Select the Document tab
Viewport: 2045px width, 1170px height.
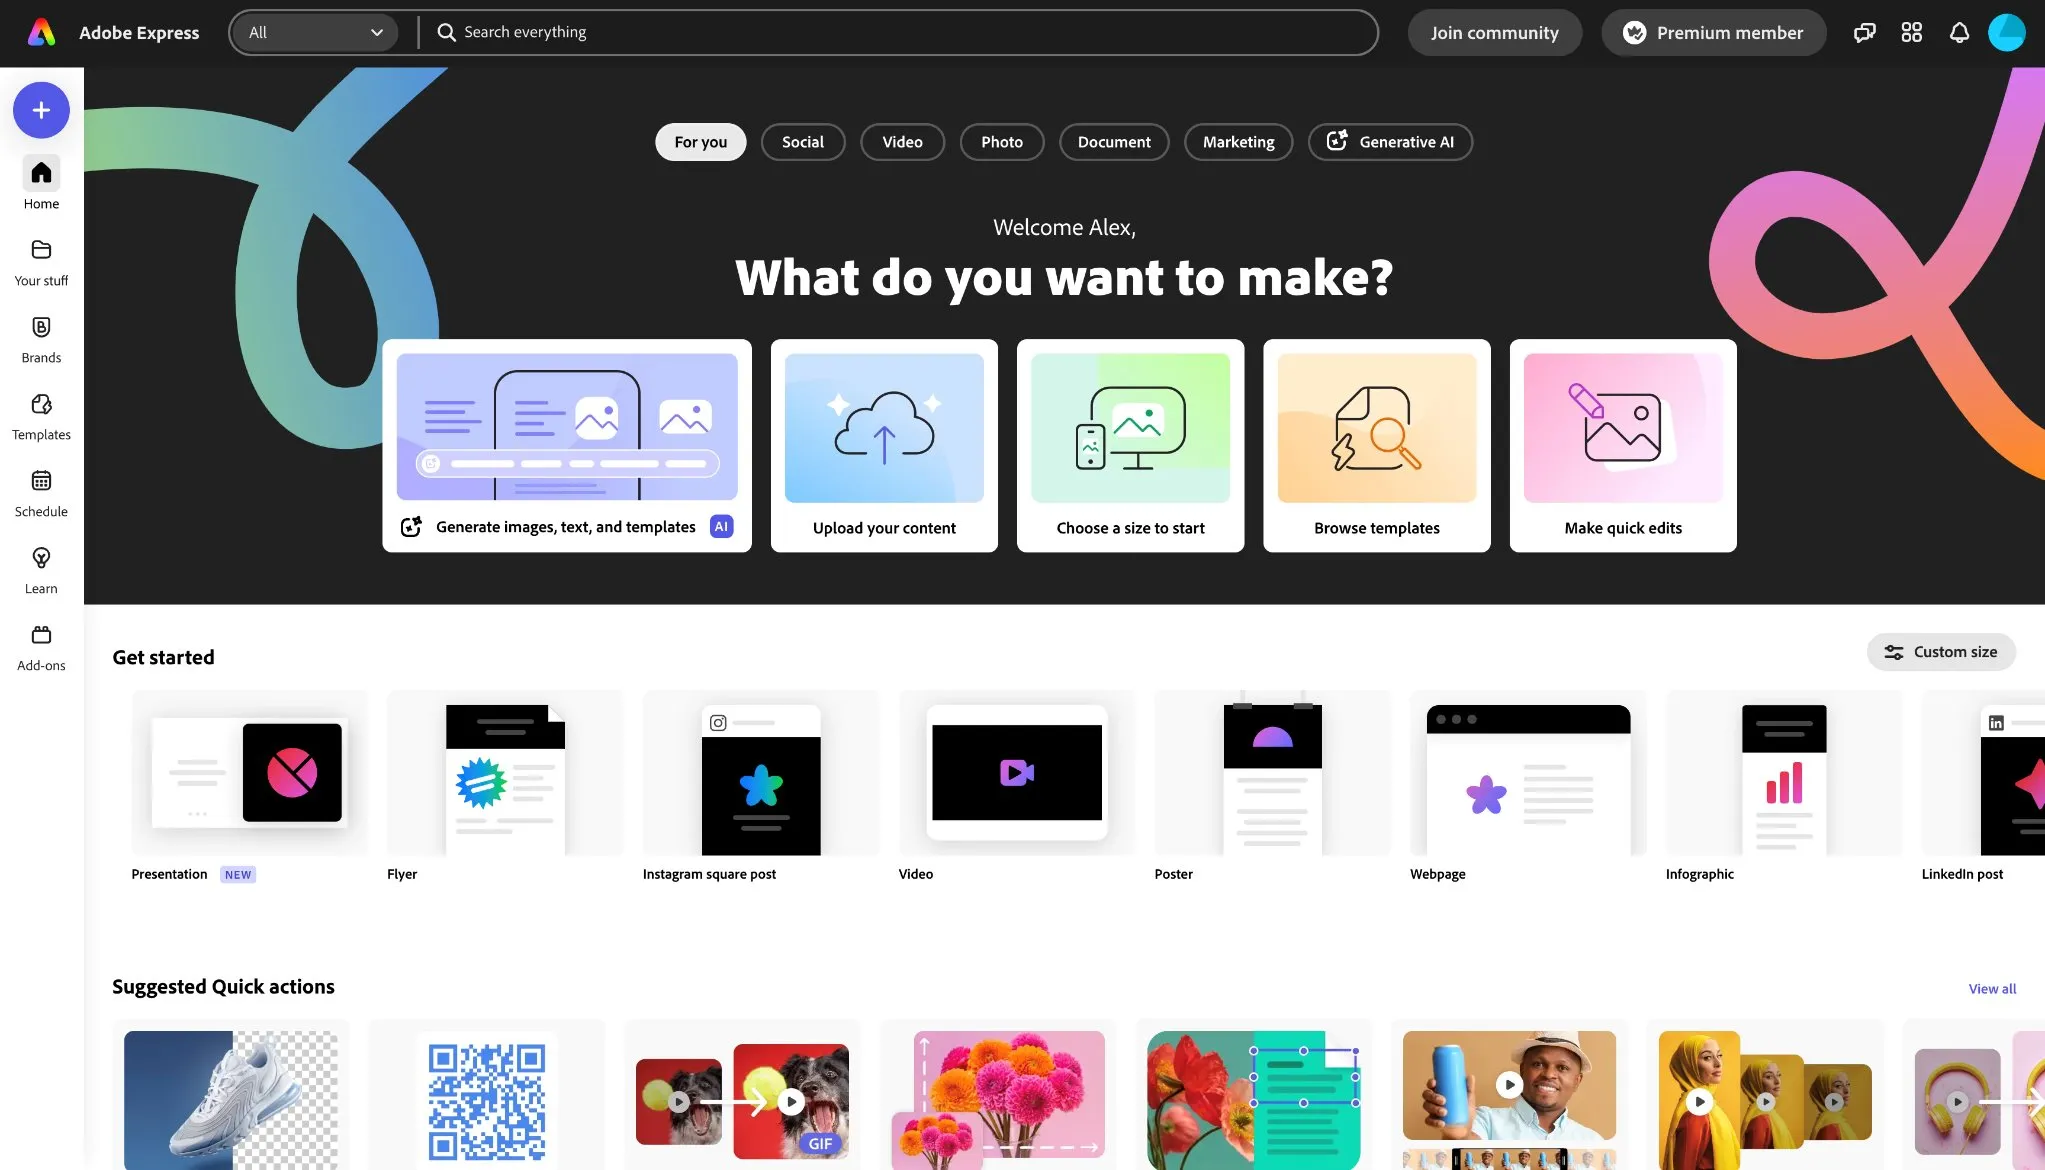[x=1114, y=142]
